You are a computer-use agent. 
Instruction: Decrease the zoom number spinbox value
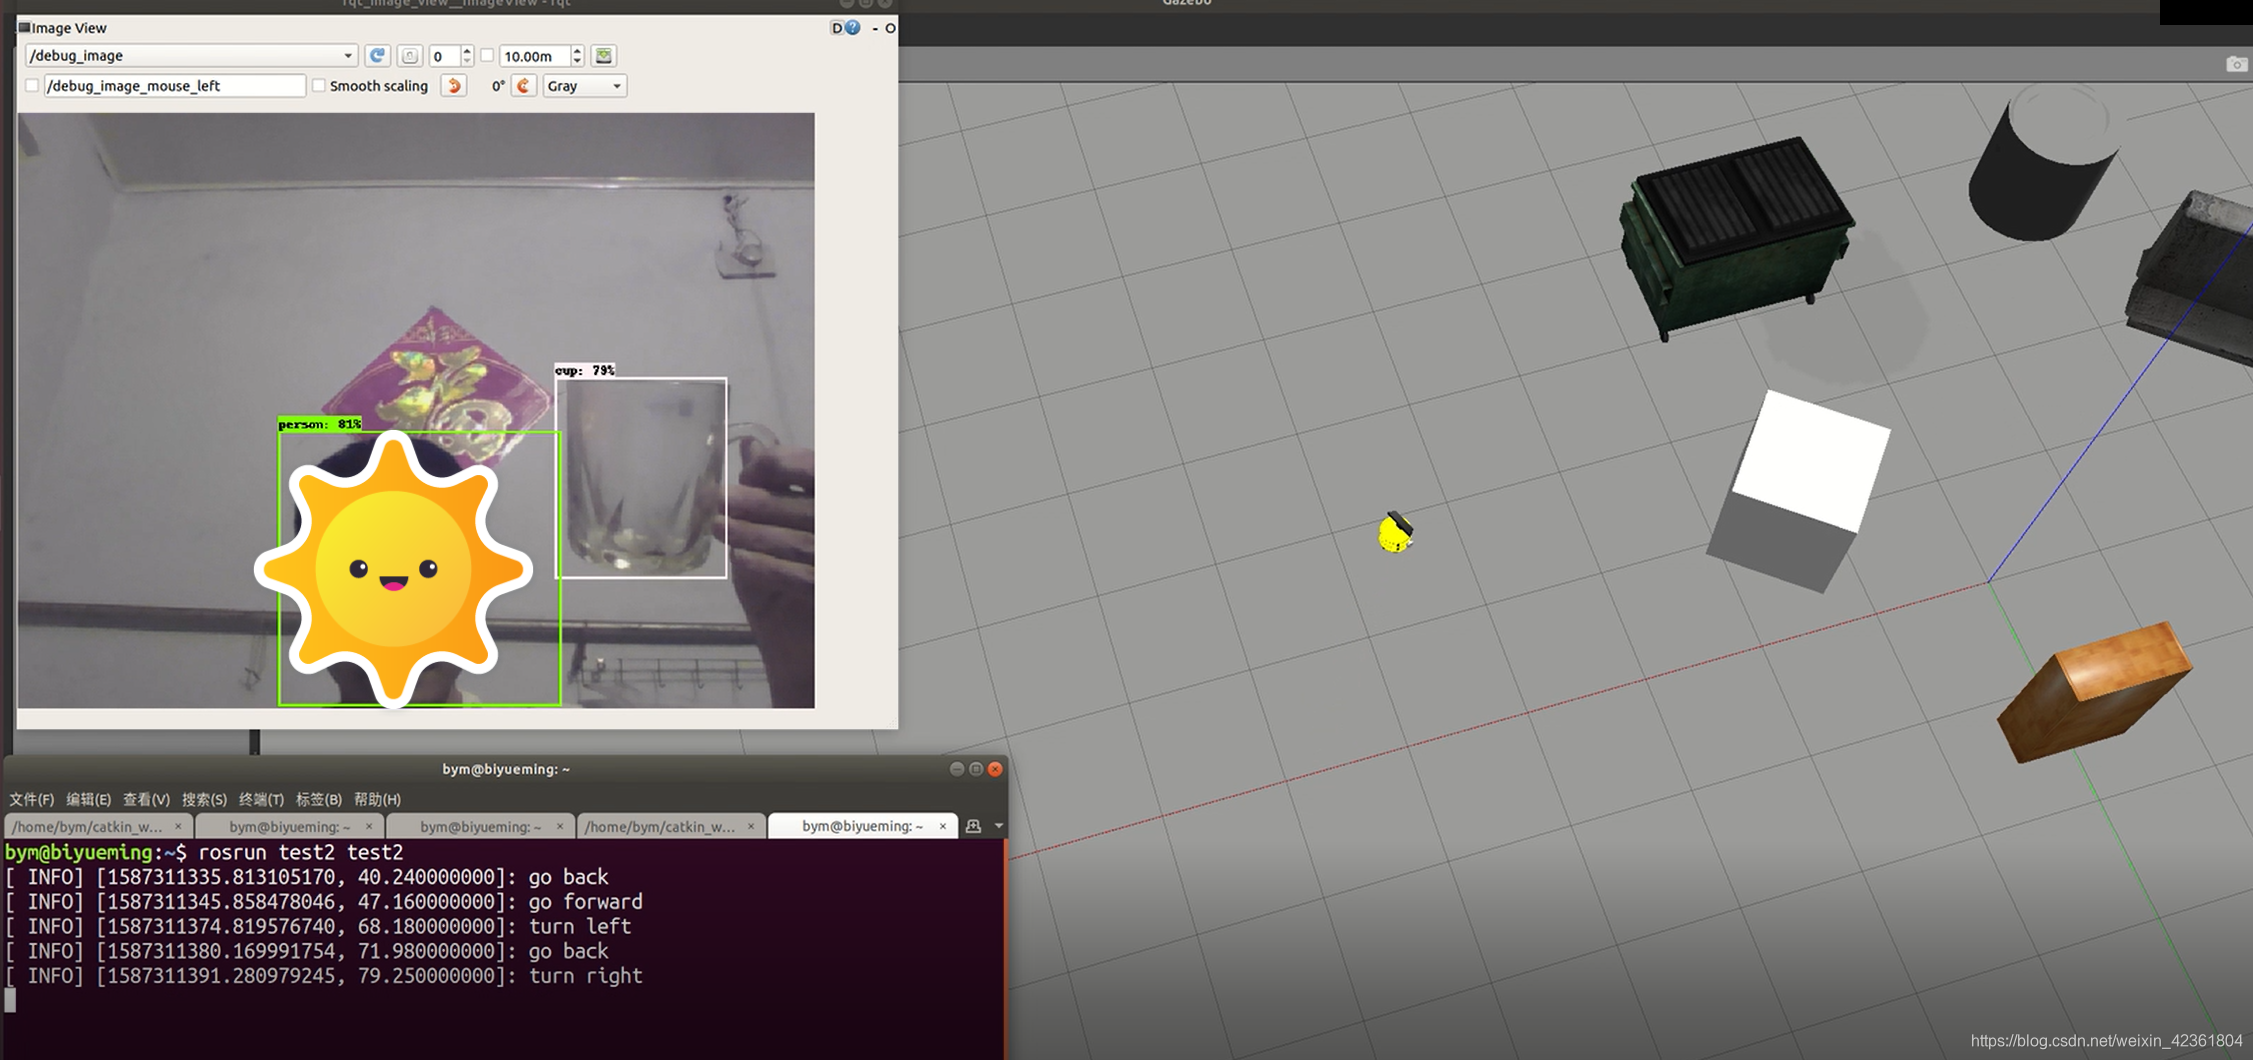466,61
